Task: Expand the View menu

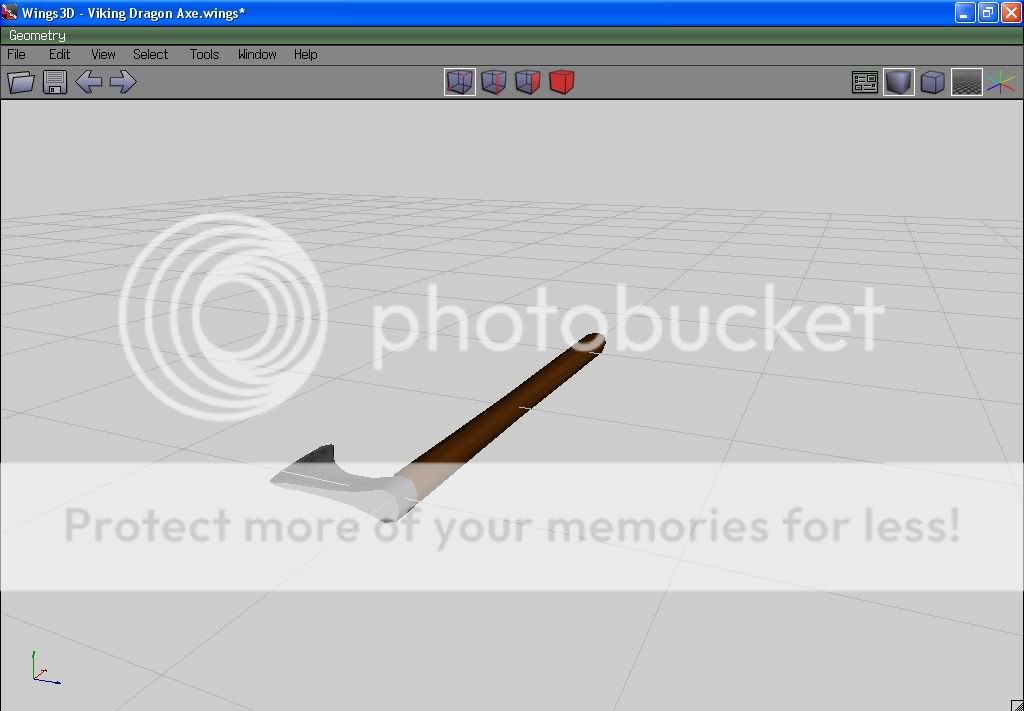Action: pyautogui.click(x=103, y=54)
